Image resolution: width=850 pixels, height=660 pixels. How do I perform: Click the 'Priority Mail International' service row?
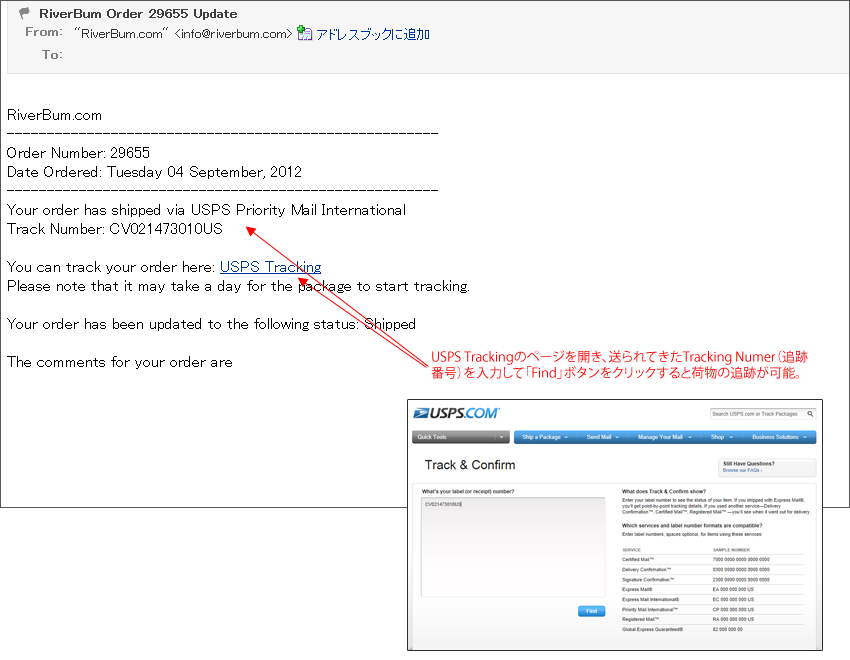coord(712,610)
